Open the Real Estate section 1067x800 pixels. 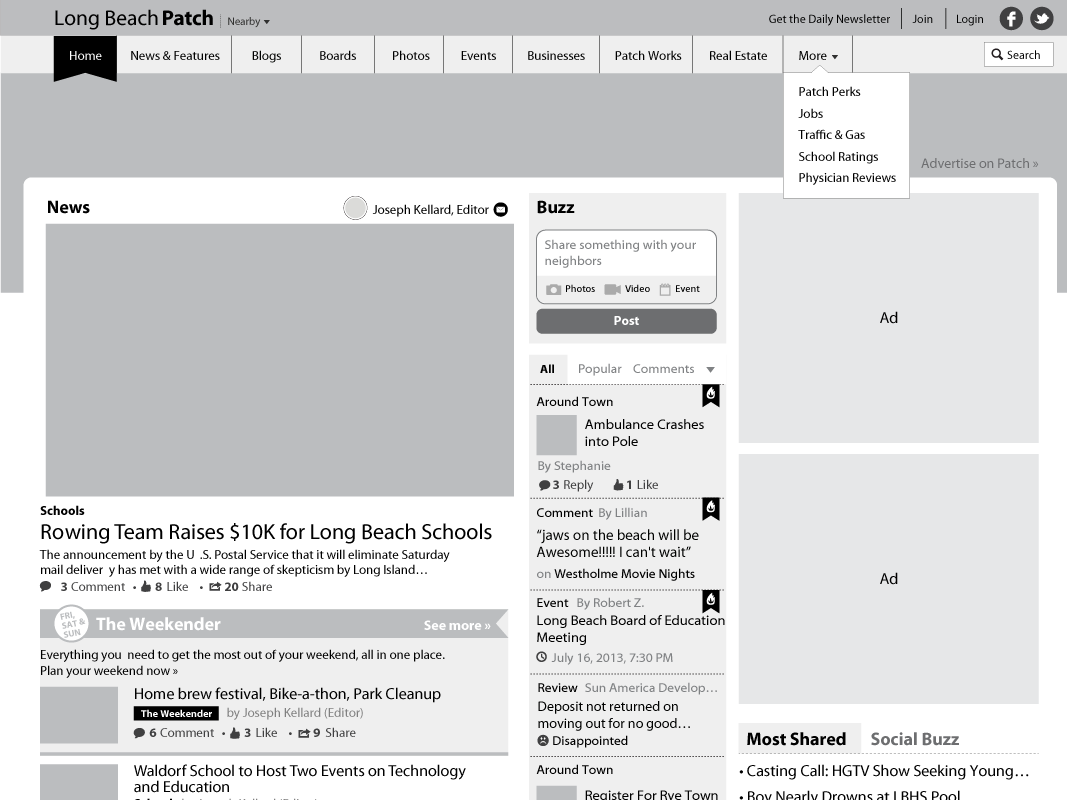coord(738,56)
